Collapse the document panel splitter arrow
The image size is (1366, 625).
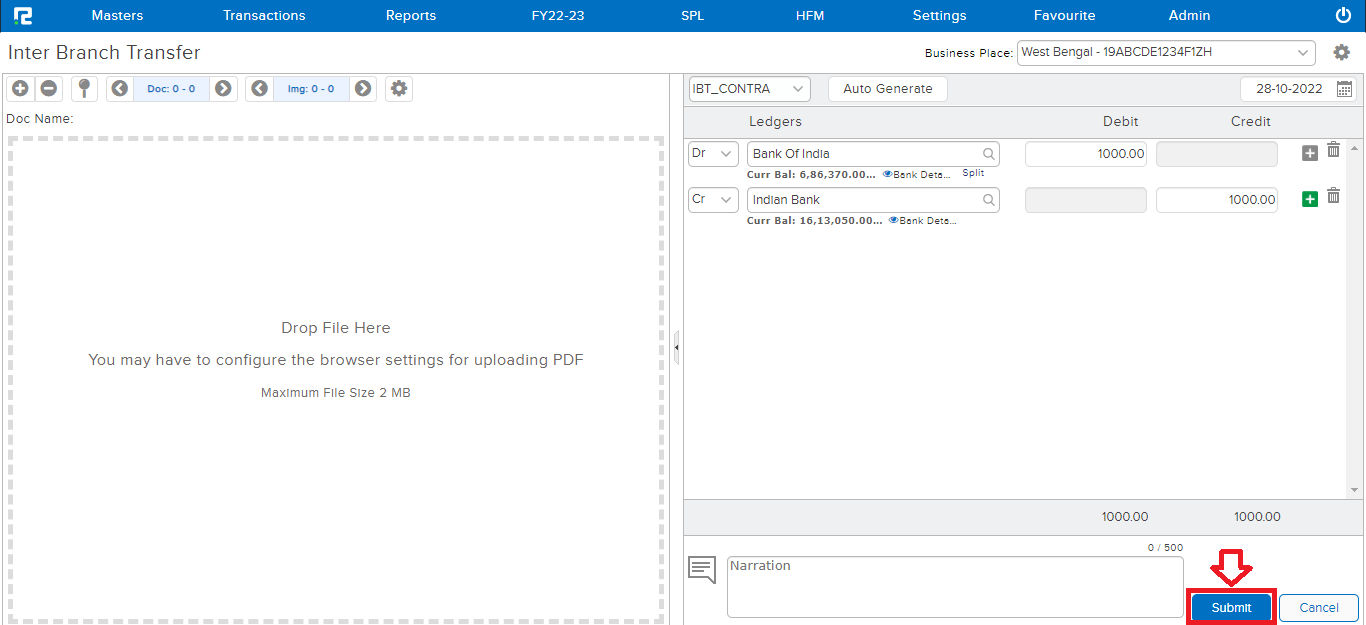click(x=677, y=348)
